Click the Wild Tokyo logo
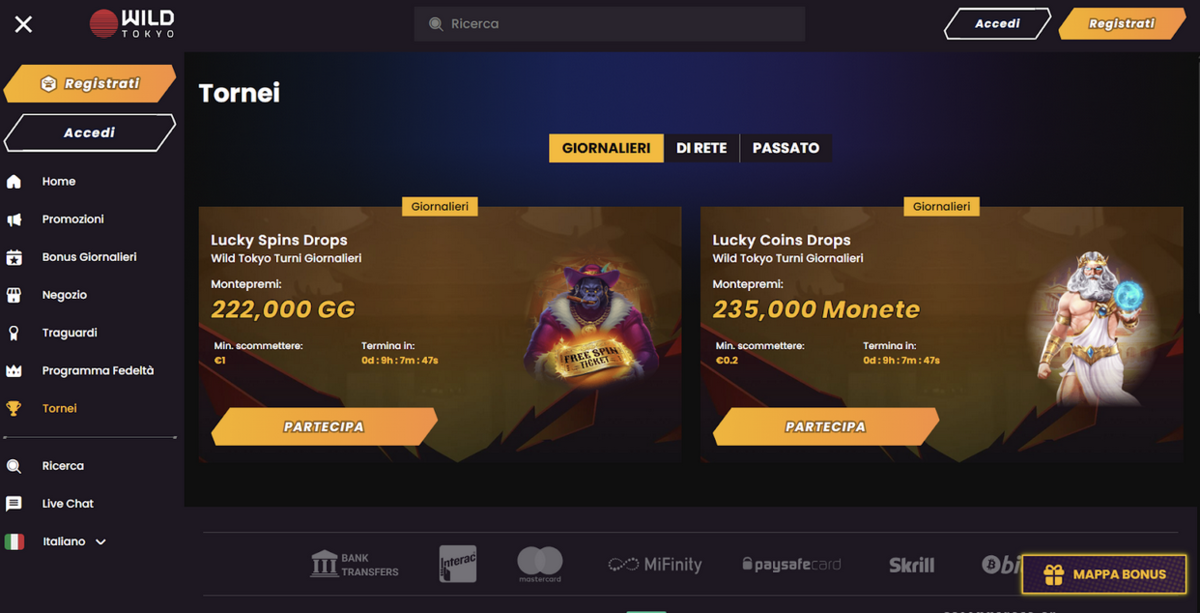The image size is (1200, 613). 132,24
